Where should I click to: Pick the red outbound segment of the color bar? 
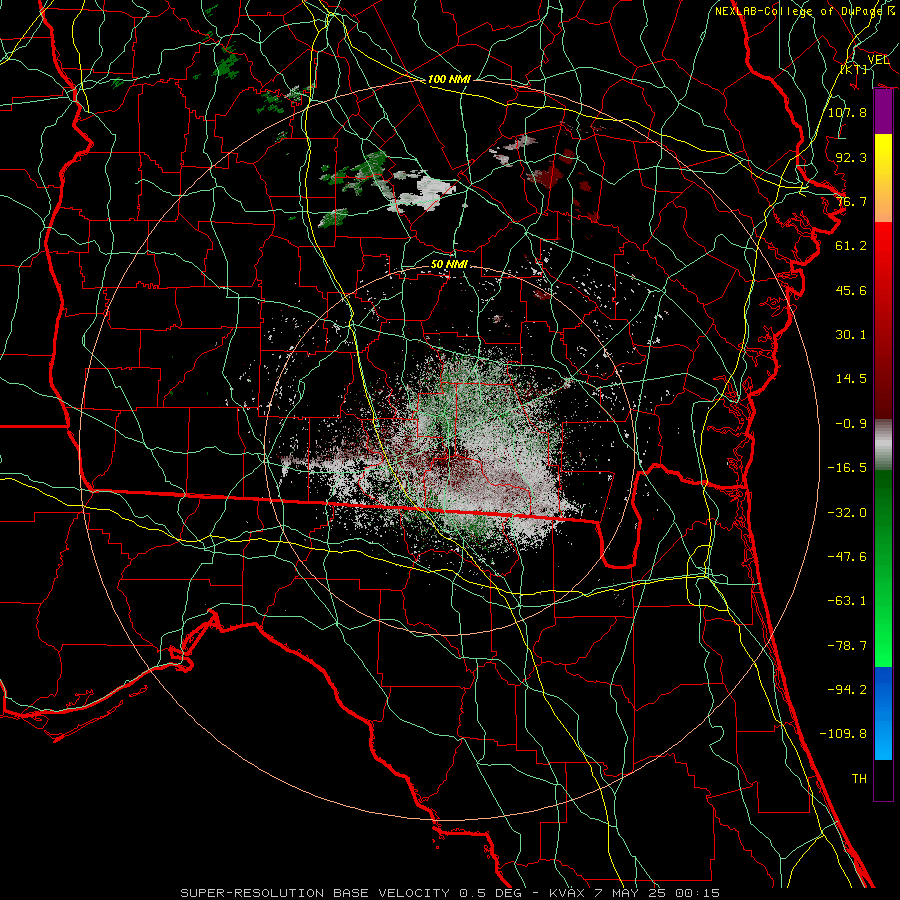[883, 320]
